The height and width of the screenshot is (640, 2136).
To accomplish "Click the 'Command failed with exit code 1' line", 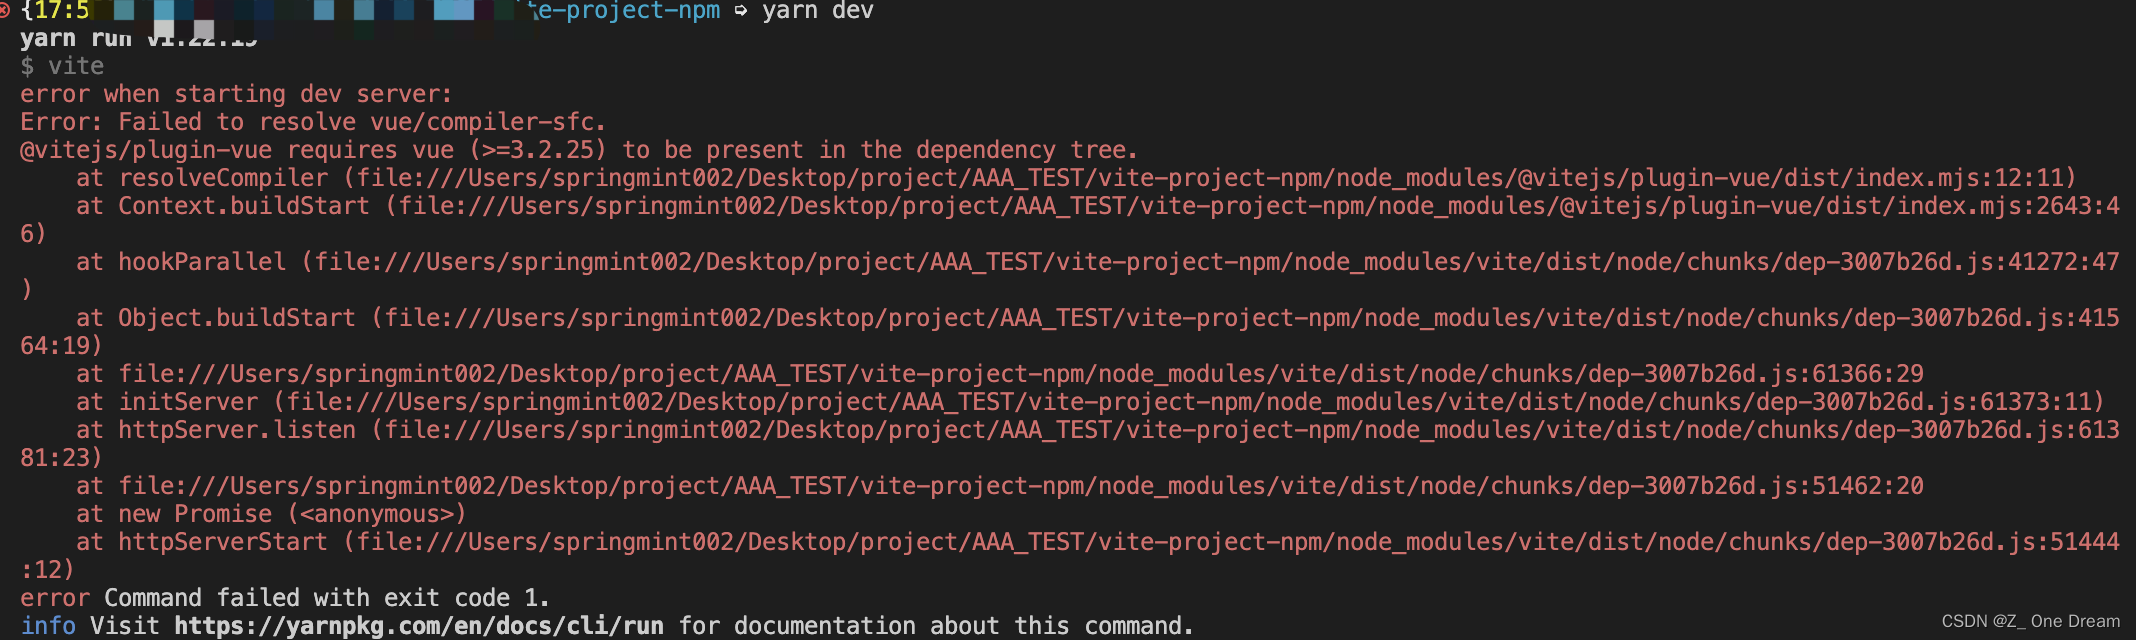I will pos(326,598).
